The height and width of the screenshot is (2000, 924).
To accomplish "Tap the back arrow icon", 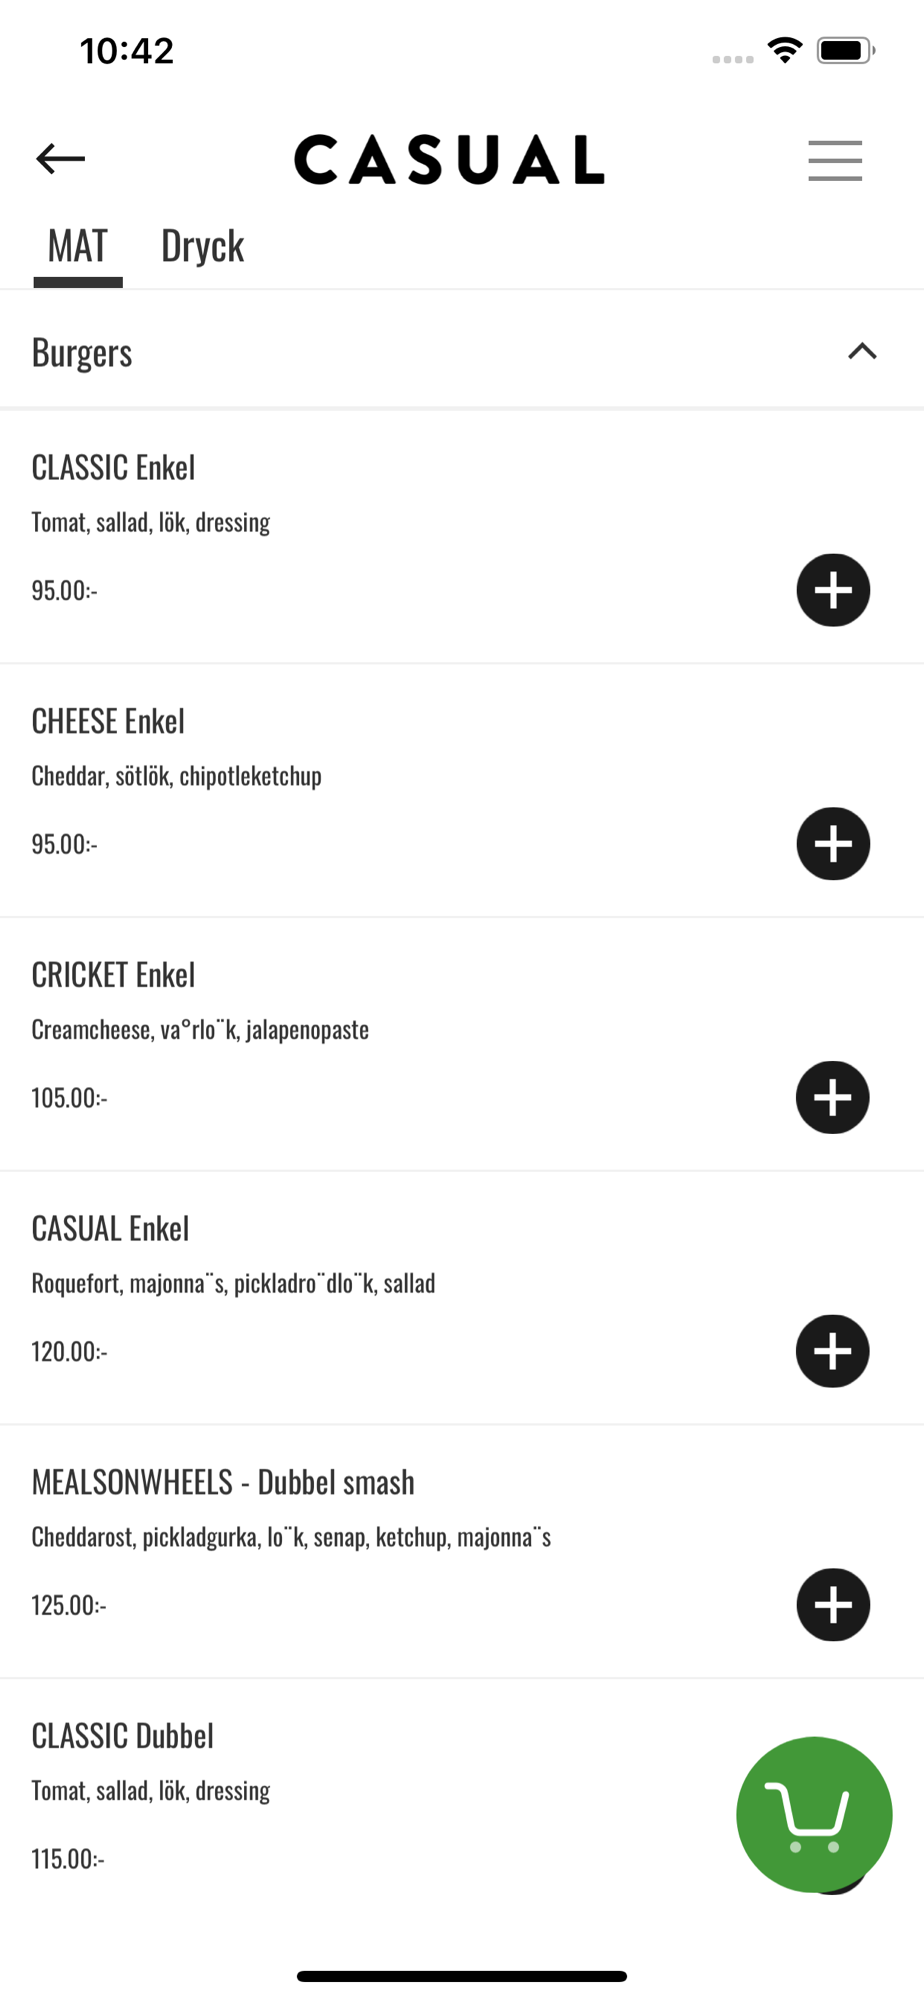I will [x=60, y=159].
